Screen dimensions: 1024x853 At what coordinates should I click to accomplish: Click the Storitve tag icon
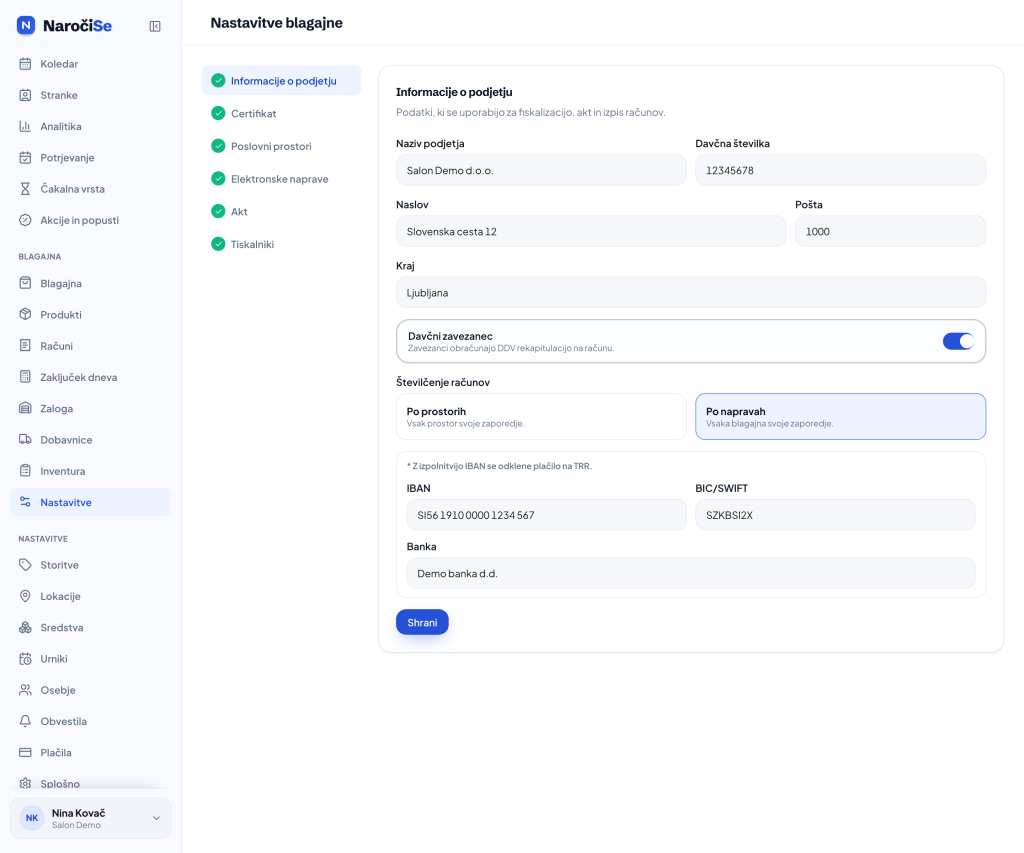pyautogui.click(x=25, y=565)
